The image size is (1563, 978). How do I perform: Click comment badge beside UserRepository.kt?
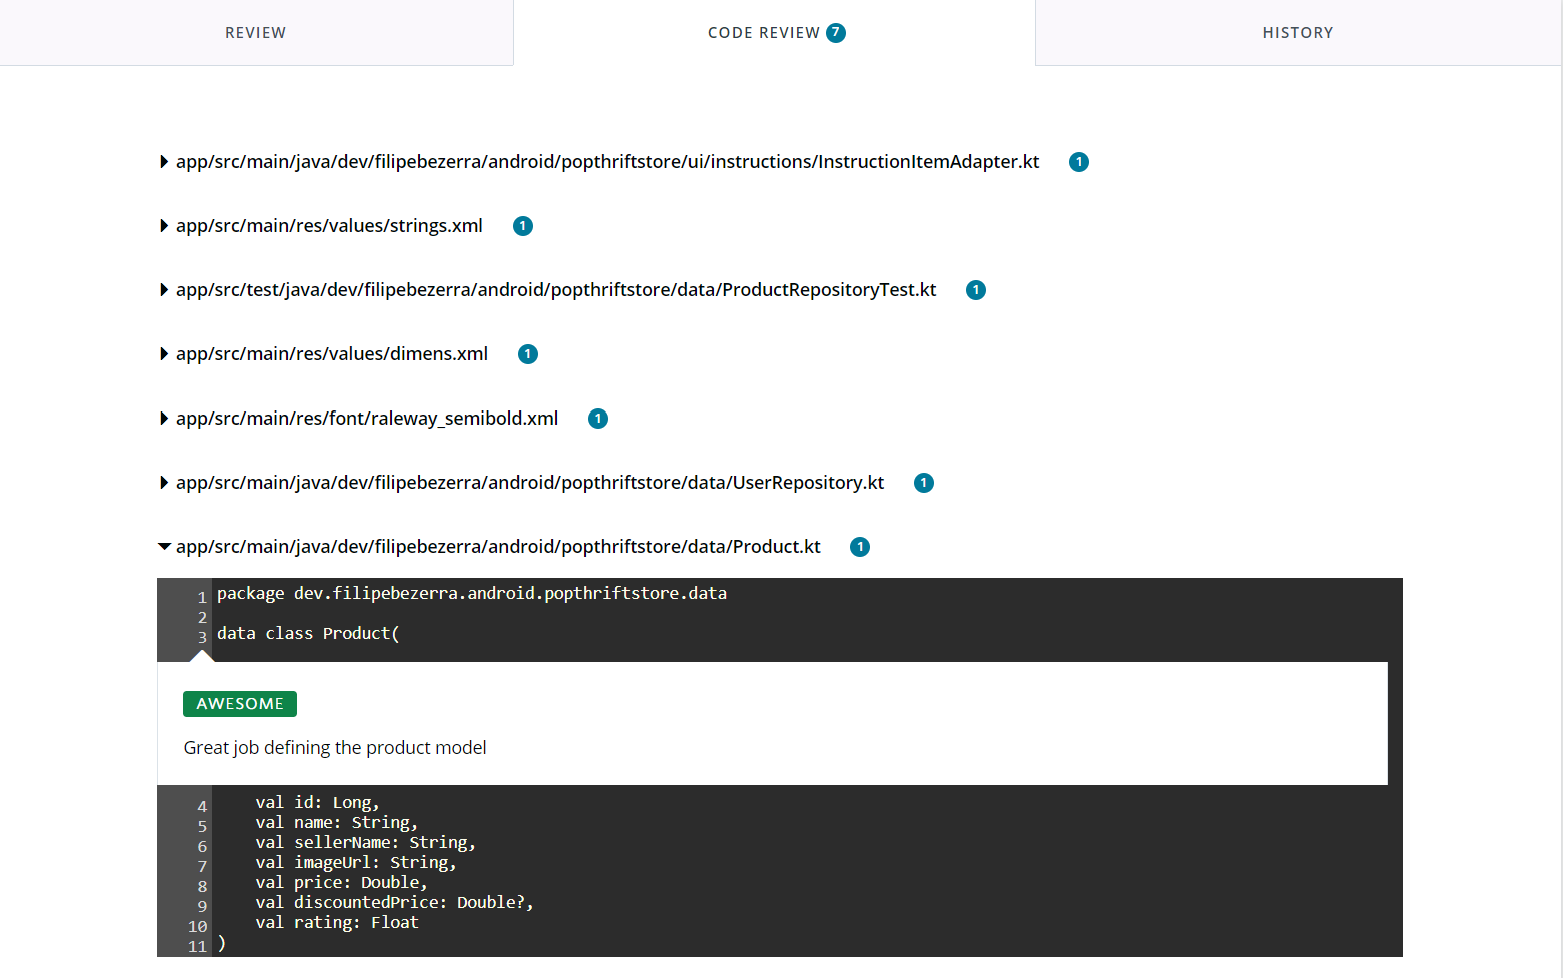tap(924, 483)
